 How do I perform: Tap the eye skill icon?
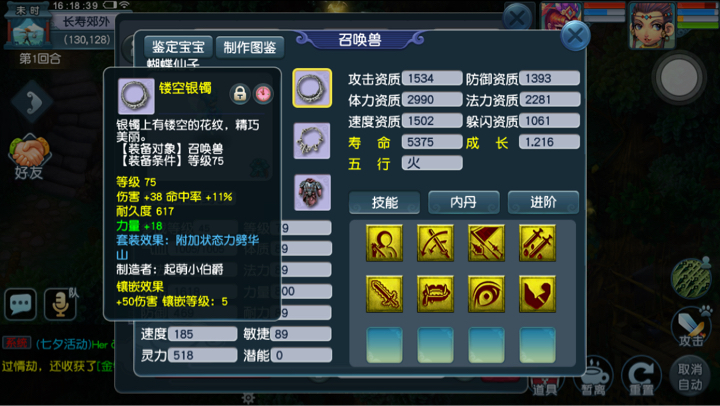486,294
